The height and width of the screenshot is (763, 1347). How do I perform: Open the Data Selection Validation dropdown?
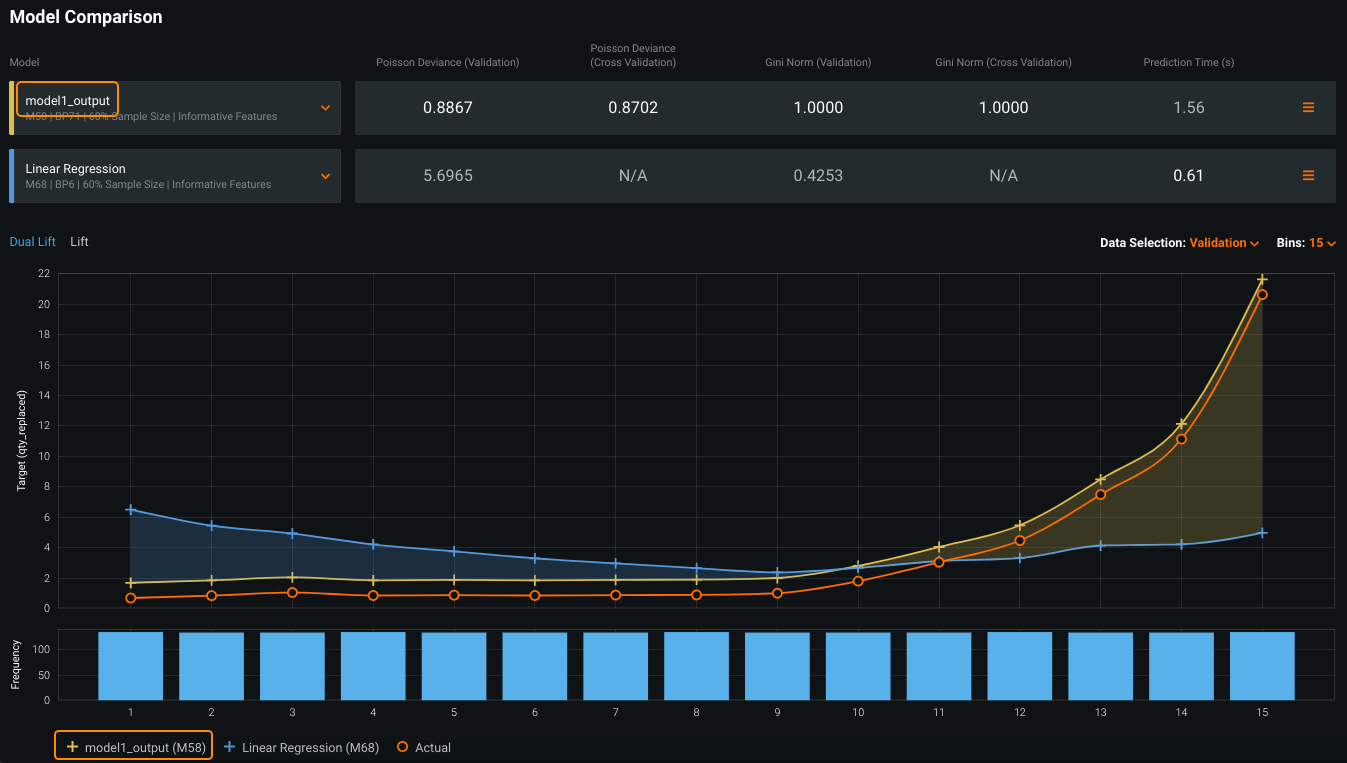pyautogui.click(x=1224, y=243)
